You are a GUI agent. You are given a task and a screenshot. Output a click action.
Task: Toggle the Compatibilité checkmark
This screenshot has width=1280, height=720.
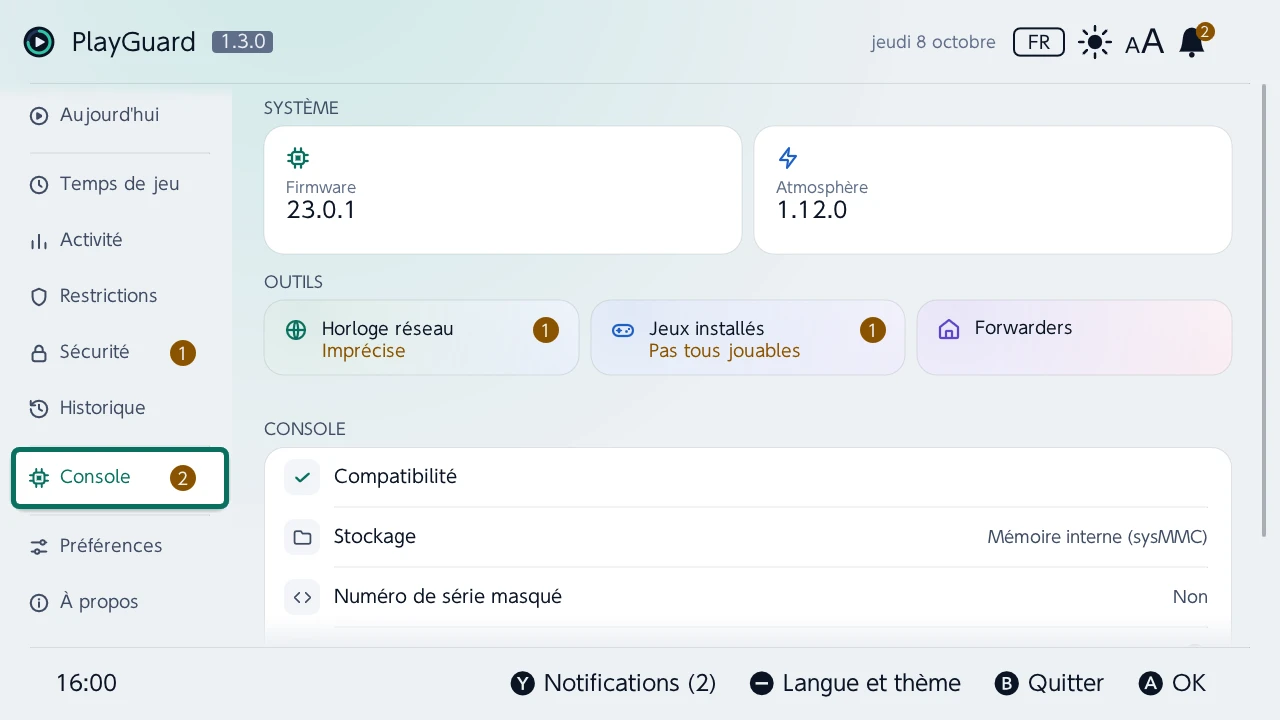[302, 477]
